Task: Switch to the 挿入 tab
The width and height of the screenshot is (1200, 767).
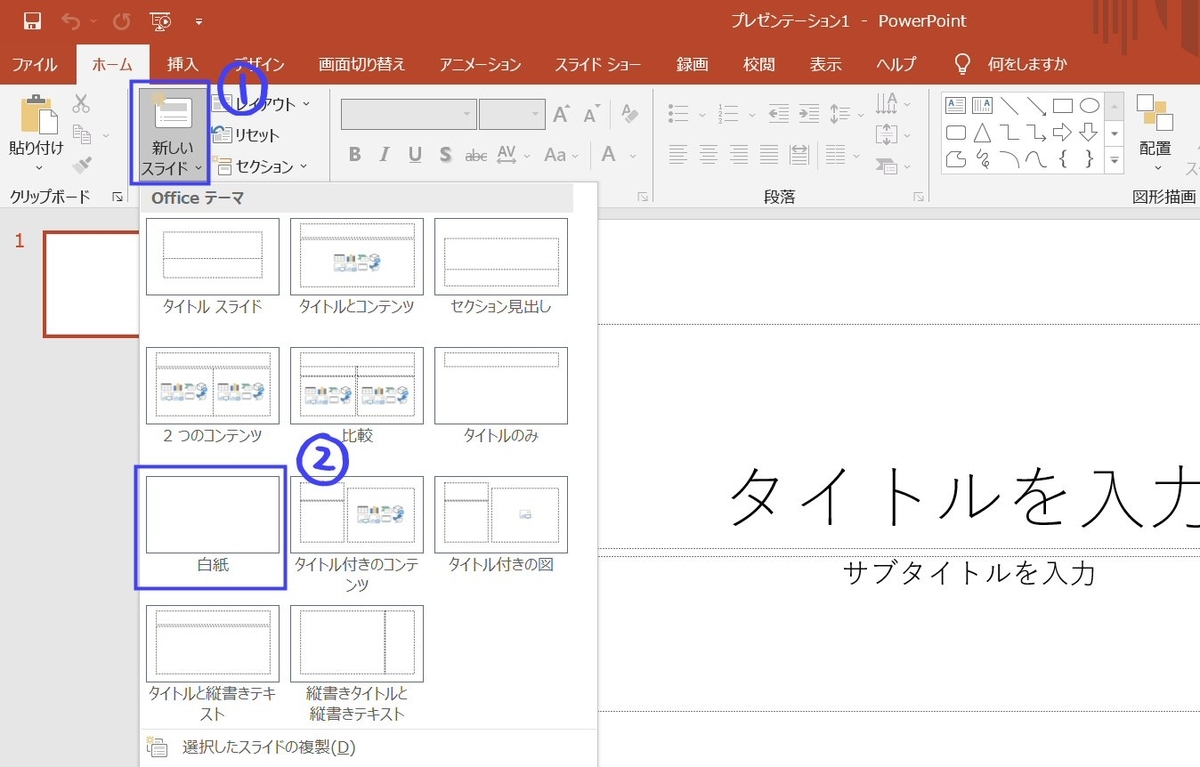Action: (183, 64)
